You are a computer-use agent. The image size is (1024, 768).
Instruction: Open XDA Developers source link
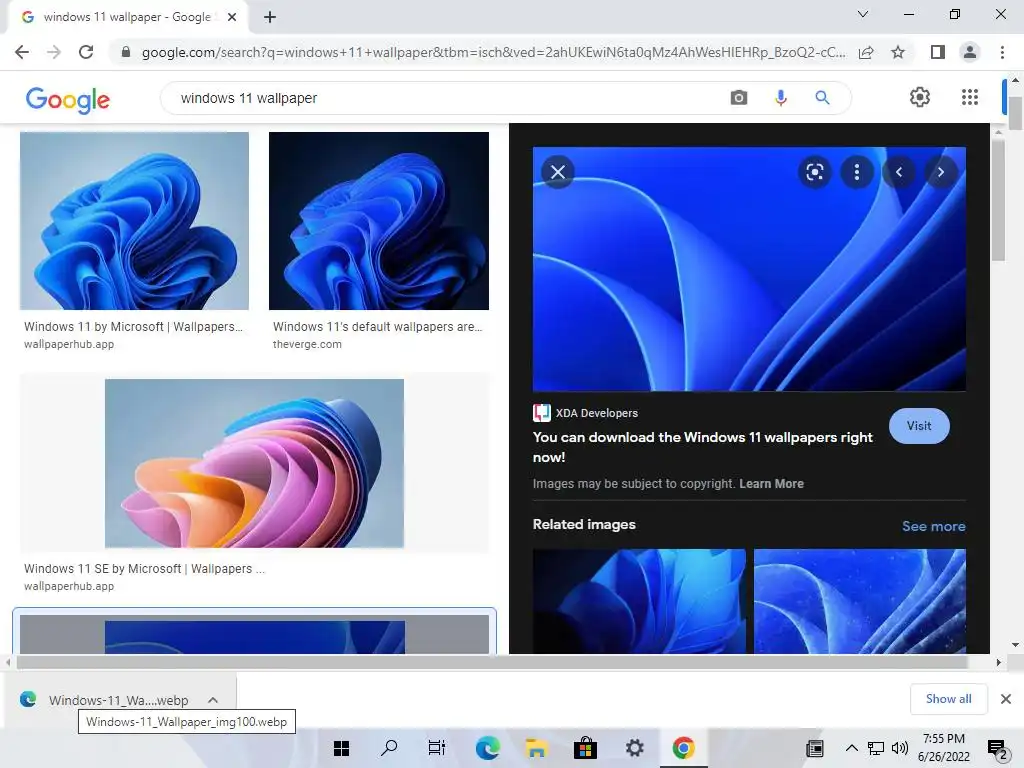click(x=586, y=413)
